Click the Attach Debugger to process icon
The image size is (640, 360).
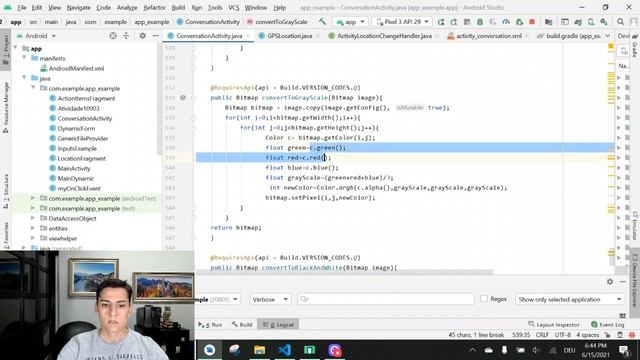coord(519,22)
